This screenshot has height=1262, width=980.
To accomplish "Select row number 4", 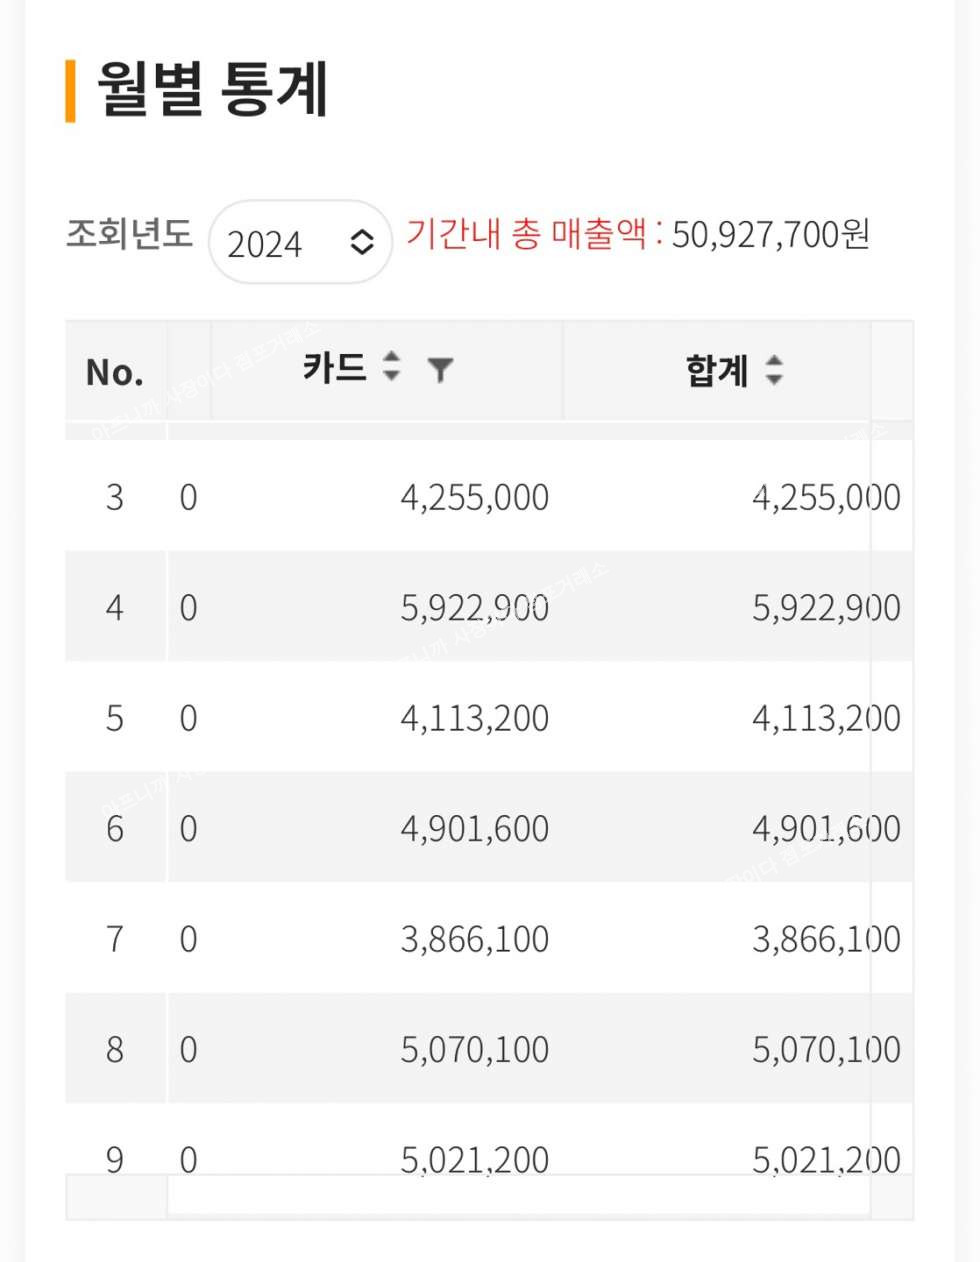I will [x=115, y=607].
